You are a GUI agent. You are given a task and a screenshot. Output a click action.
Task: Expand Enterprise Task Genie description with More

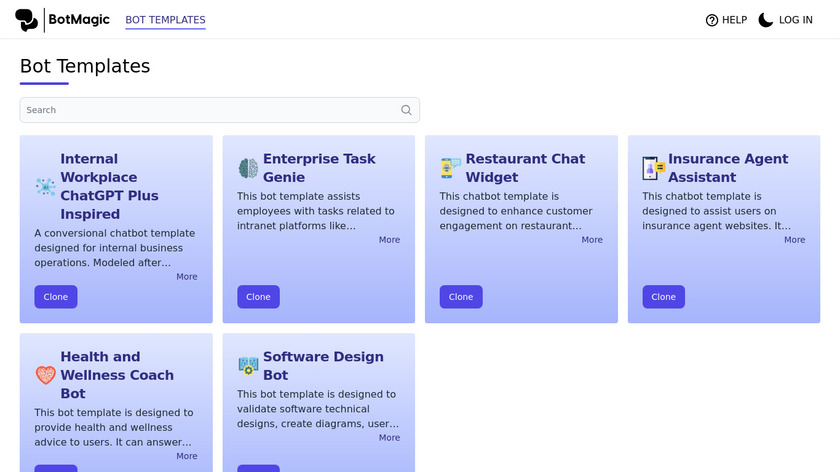389,240
